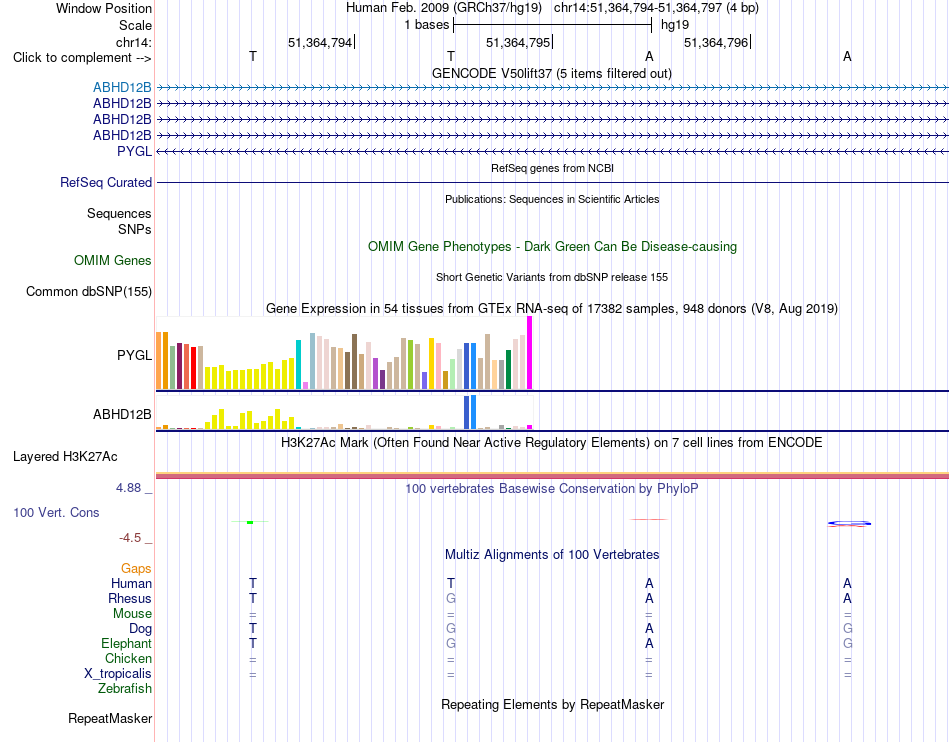Select the light-blue ABHD12B transcript label
This screenshot has width=950, height=742.
122,88
